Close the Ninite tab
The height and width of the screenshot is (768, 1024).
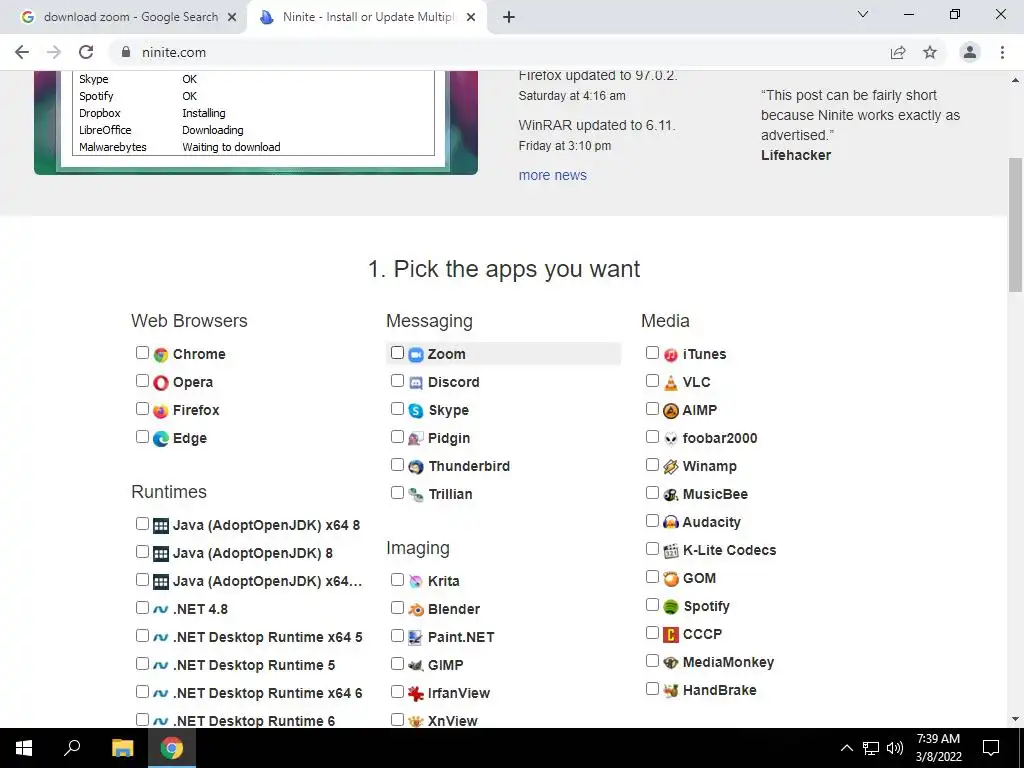(x=471, y=18)
